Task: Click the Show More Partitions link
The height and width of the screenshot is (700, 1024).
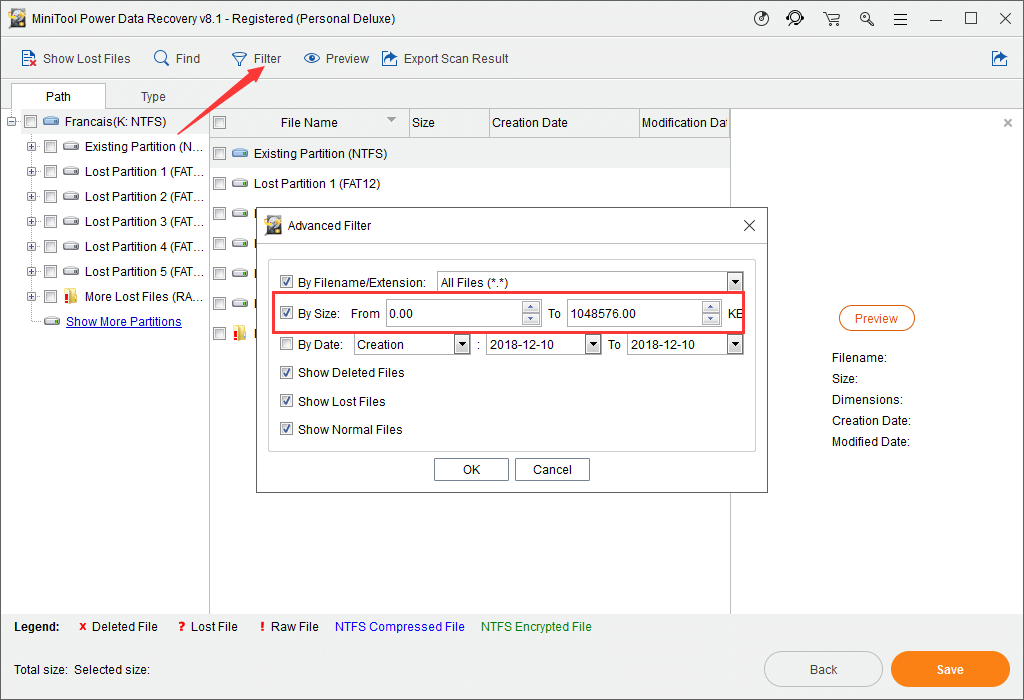Action: 123,321
